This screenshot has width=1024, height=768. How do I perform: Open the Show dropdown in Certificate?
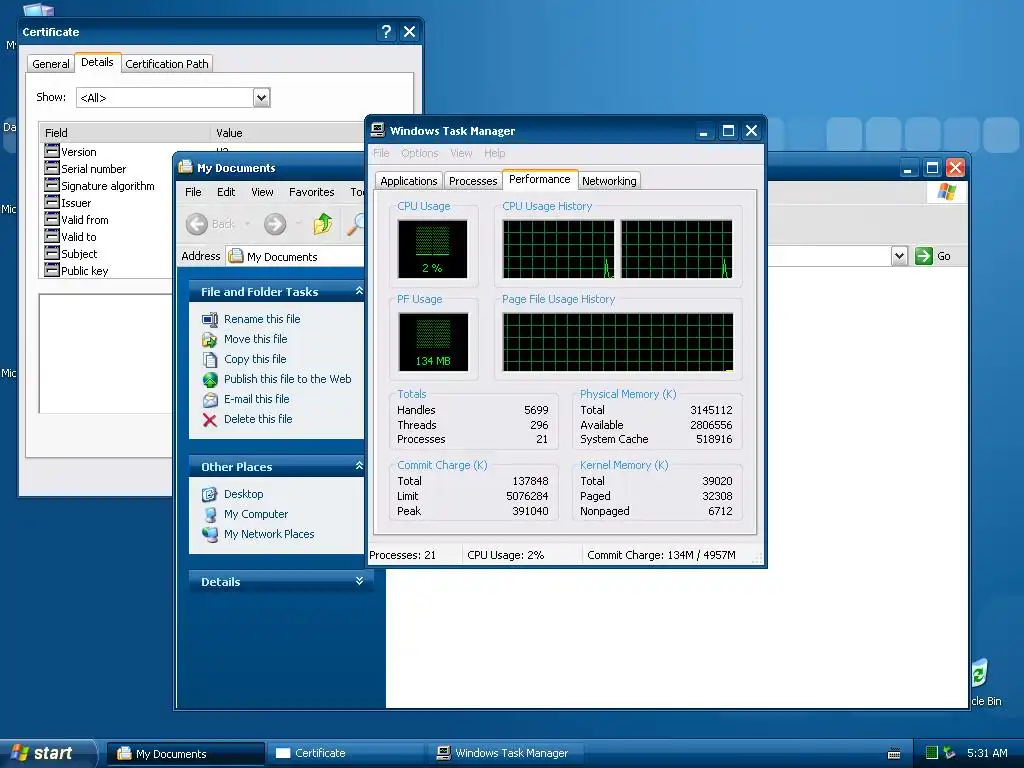point(261,98)
